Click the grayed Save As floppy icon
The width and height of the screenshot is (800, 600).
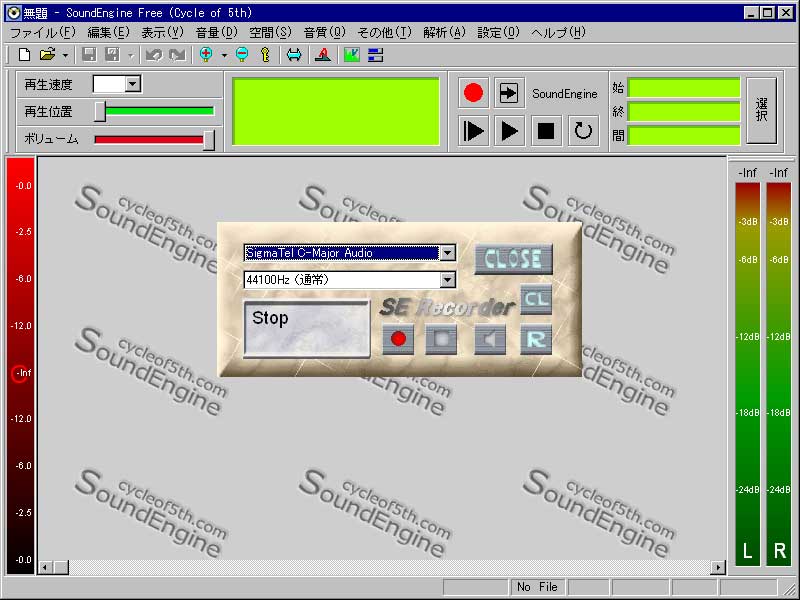point(112,55)
